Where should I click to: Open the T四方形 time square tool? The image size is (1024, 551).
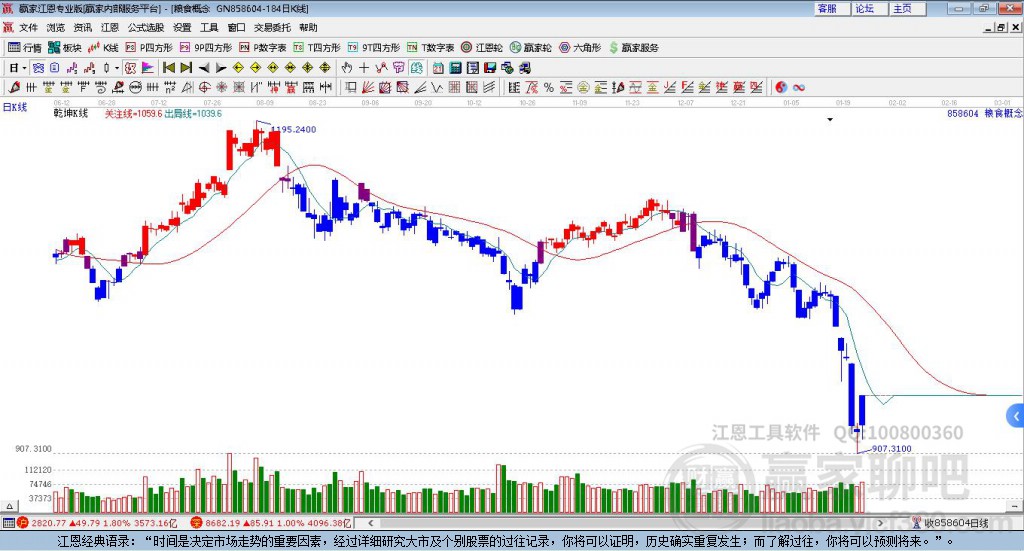pos(317,48)
